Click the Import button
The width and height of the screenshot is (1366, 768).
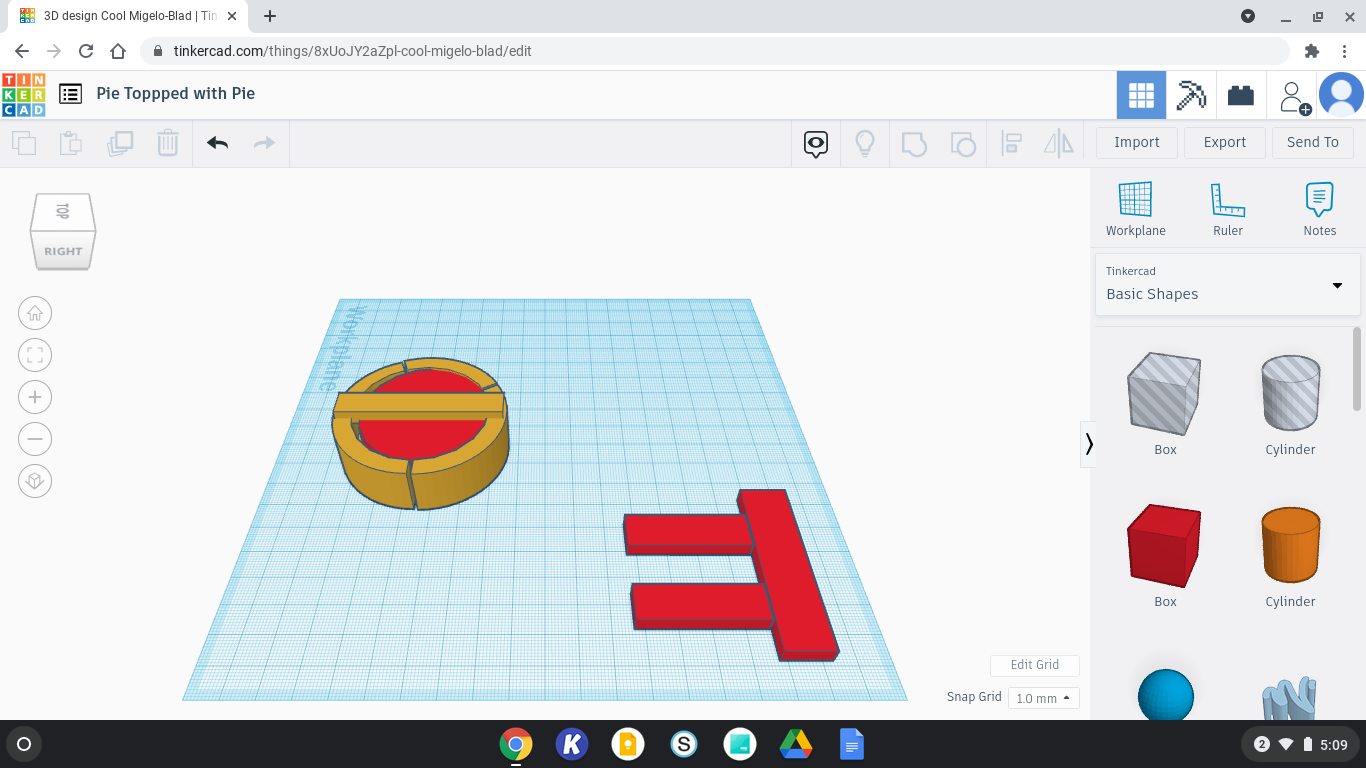pyautogui.click(x=1137, y=142)
